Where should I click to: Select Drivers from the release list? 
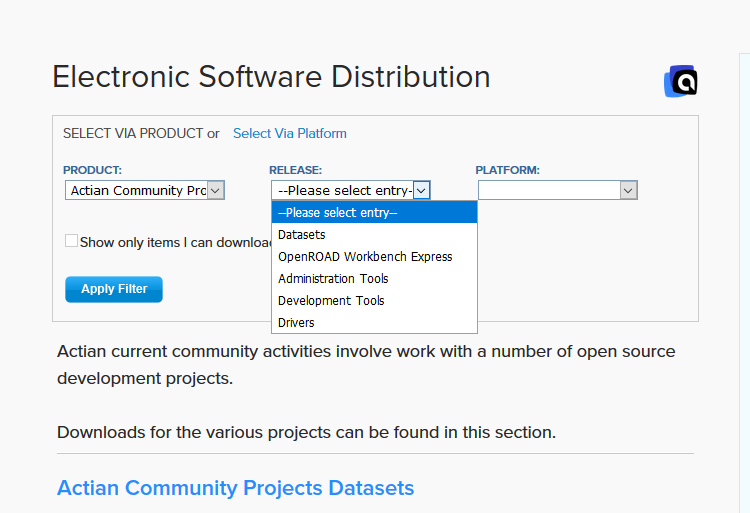296,322
